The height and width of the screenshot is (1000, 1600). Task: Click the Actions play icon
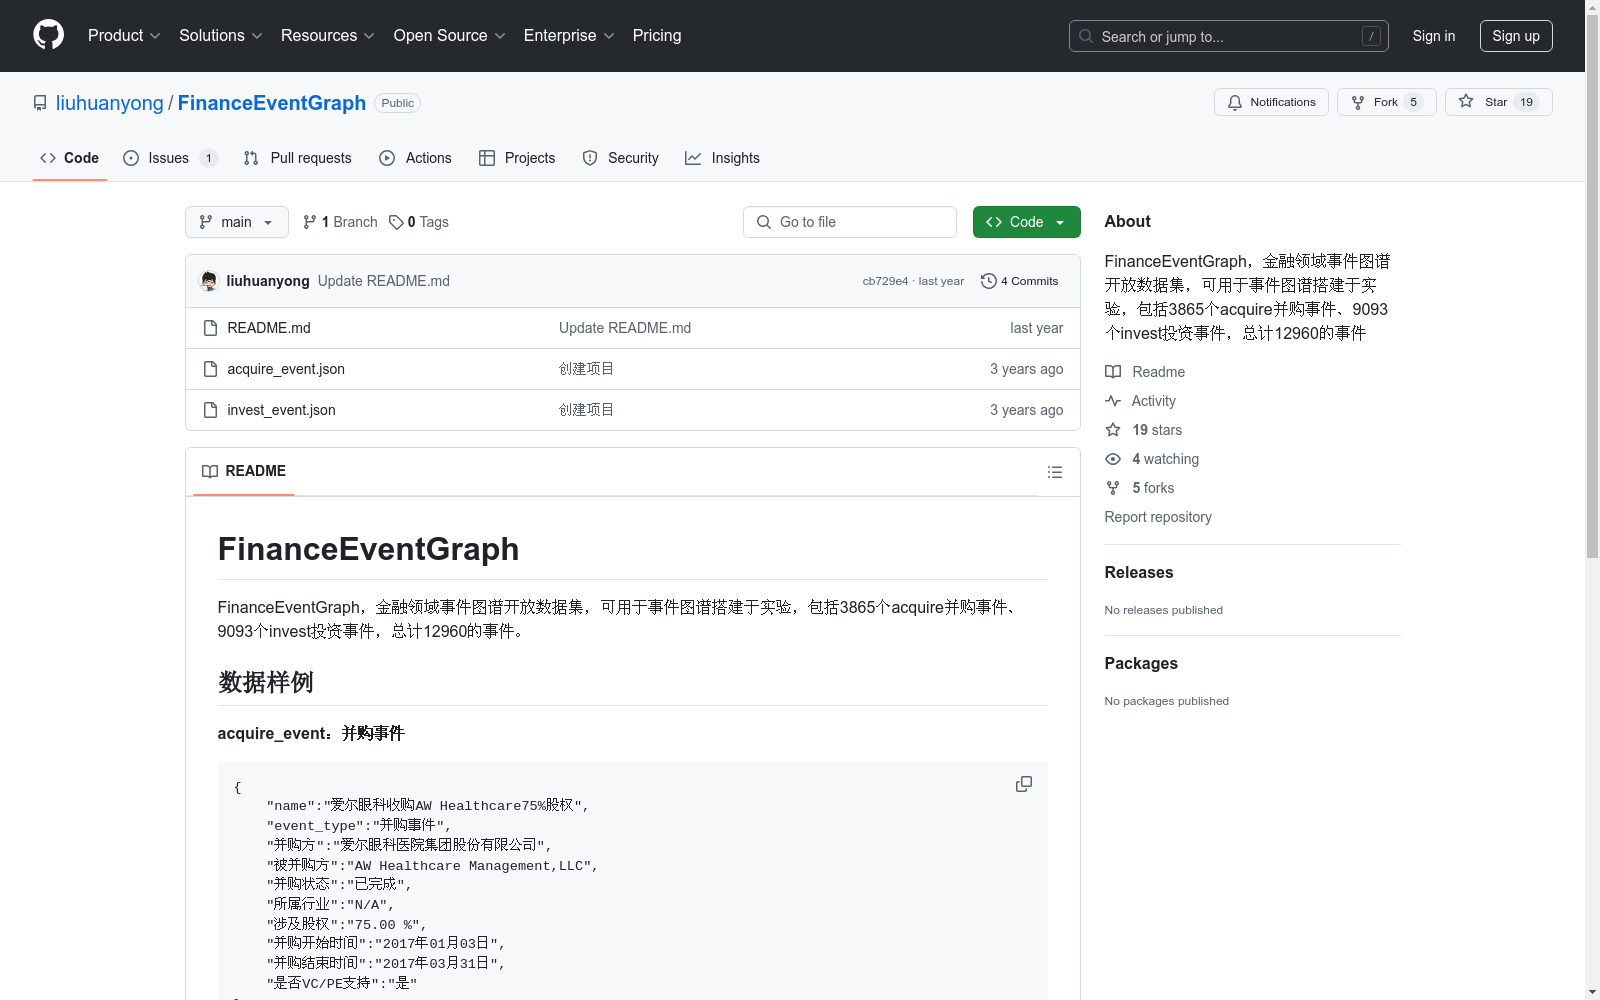click(x=387, y=158)
